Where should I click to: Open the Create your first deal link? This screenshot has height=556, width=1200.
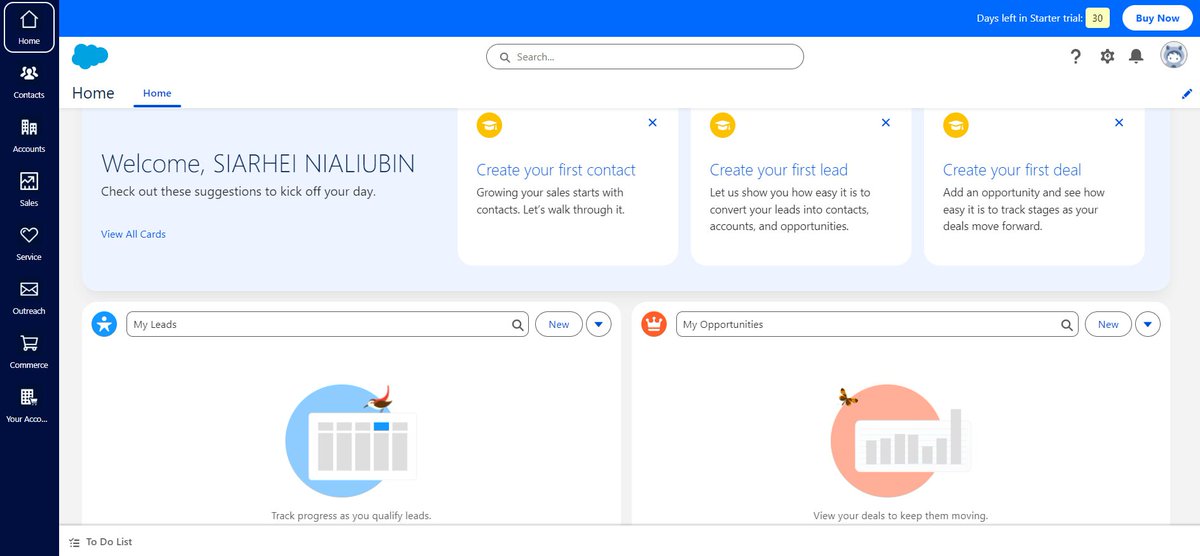[1012, 170]
